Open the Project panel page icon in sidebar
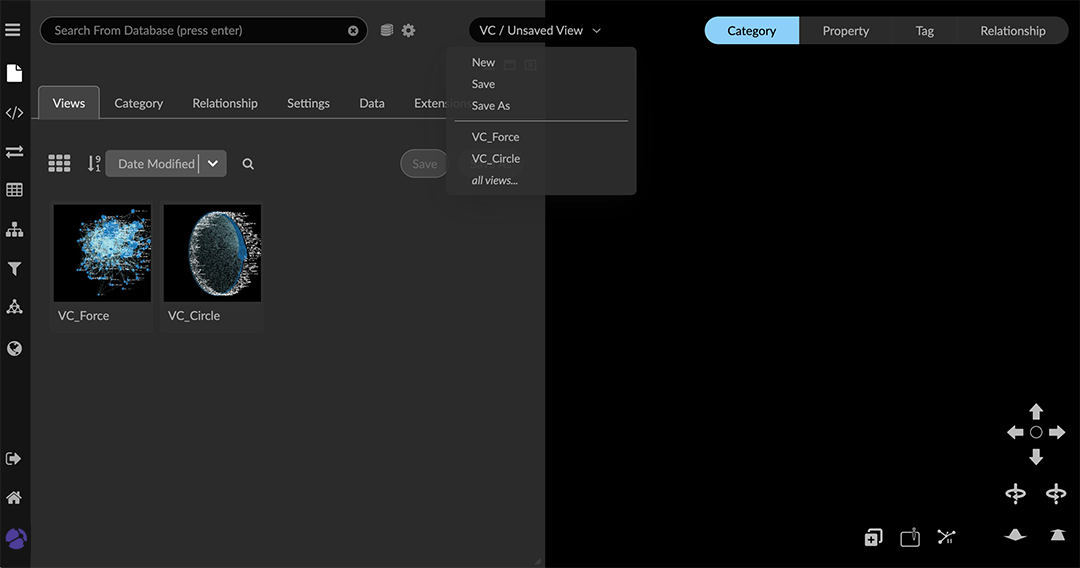This screenshot has width=1080, height=568. pos(14,73)
